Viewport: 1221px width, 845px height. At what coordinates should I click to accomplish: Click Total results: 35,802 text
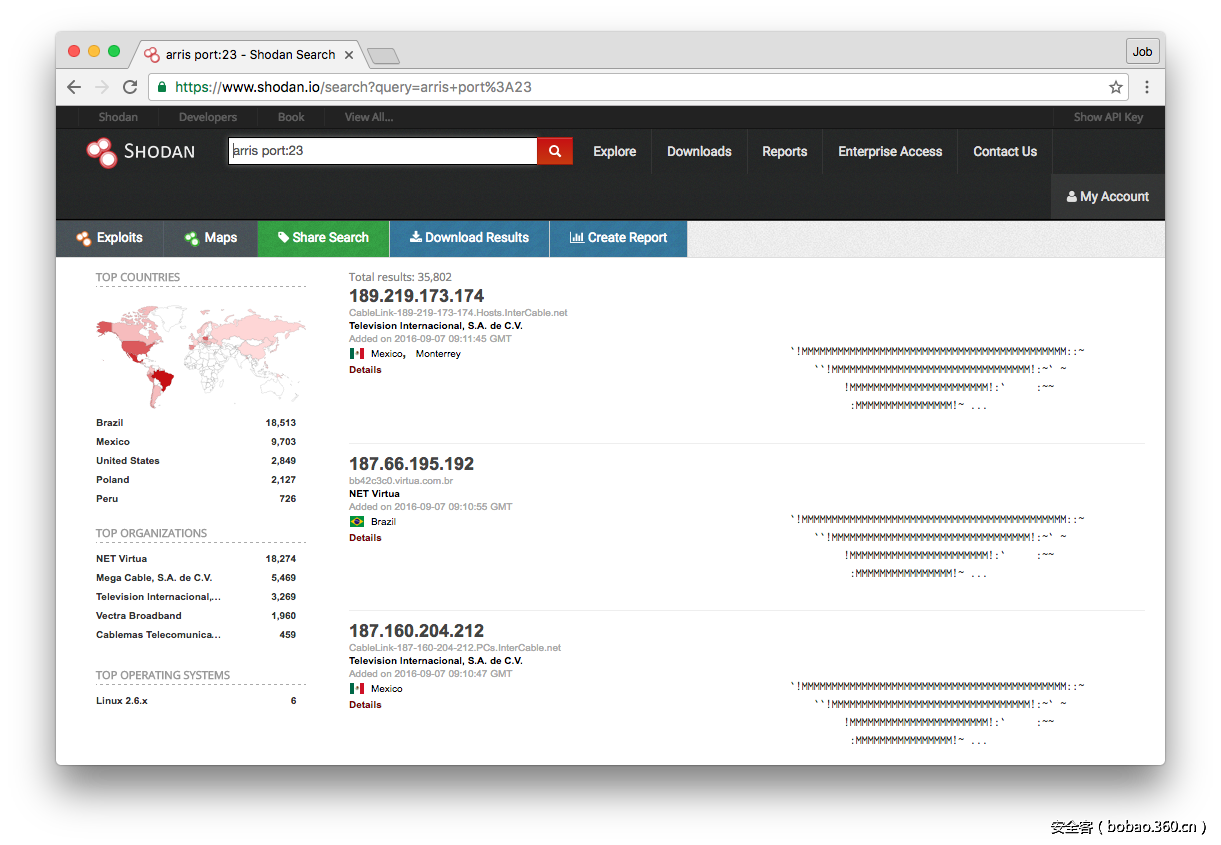400,277
